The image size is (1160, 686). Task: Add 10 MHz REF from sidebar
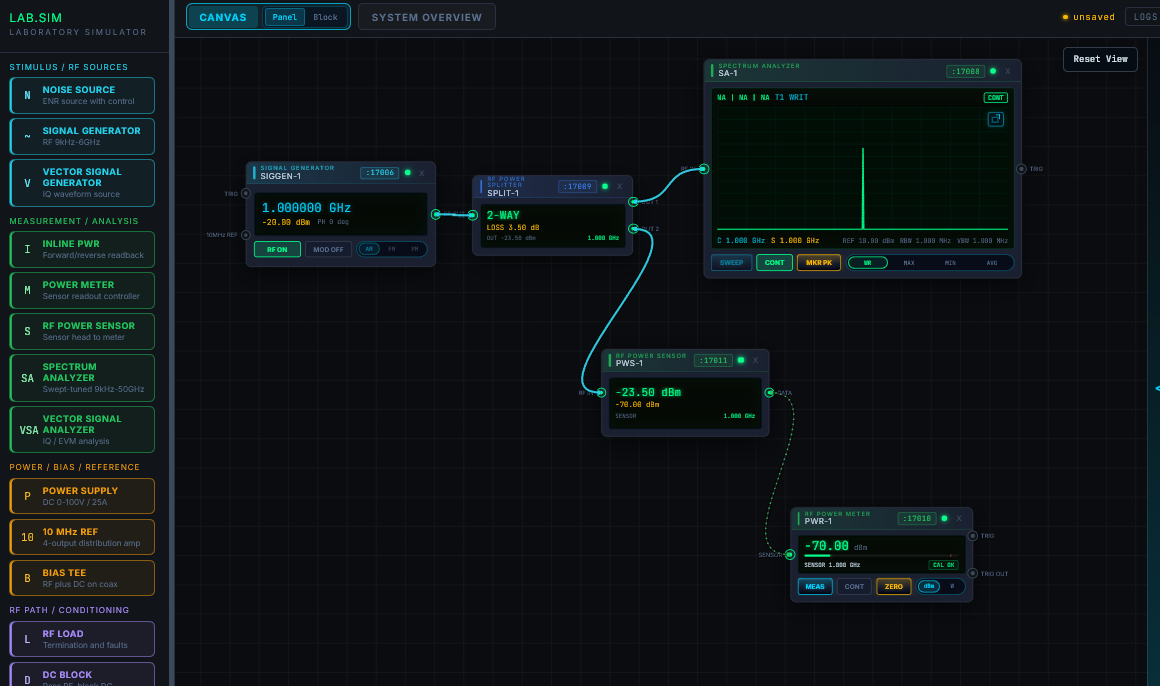click(82, 537)
